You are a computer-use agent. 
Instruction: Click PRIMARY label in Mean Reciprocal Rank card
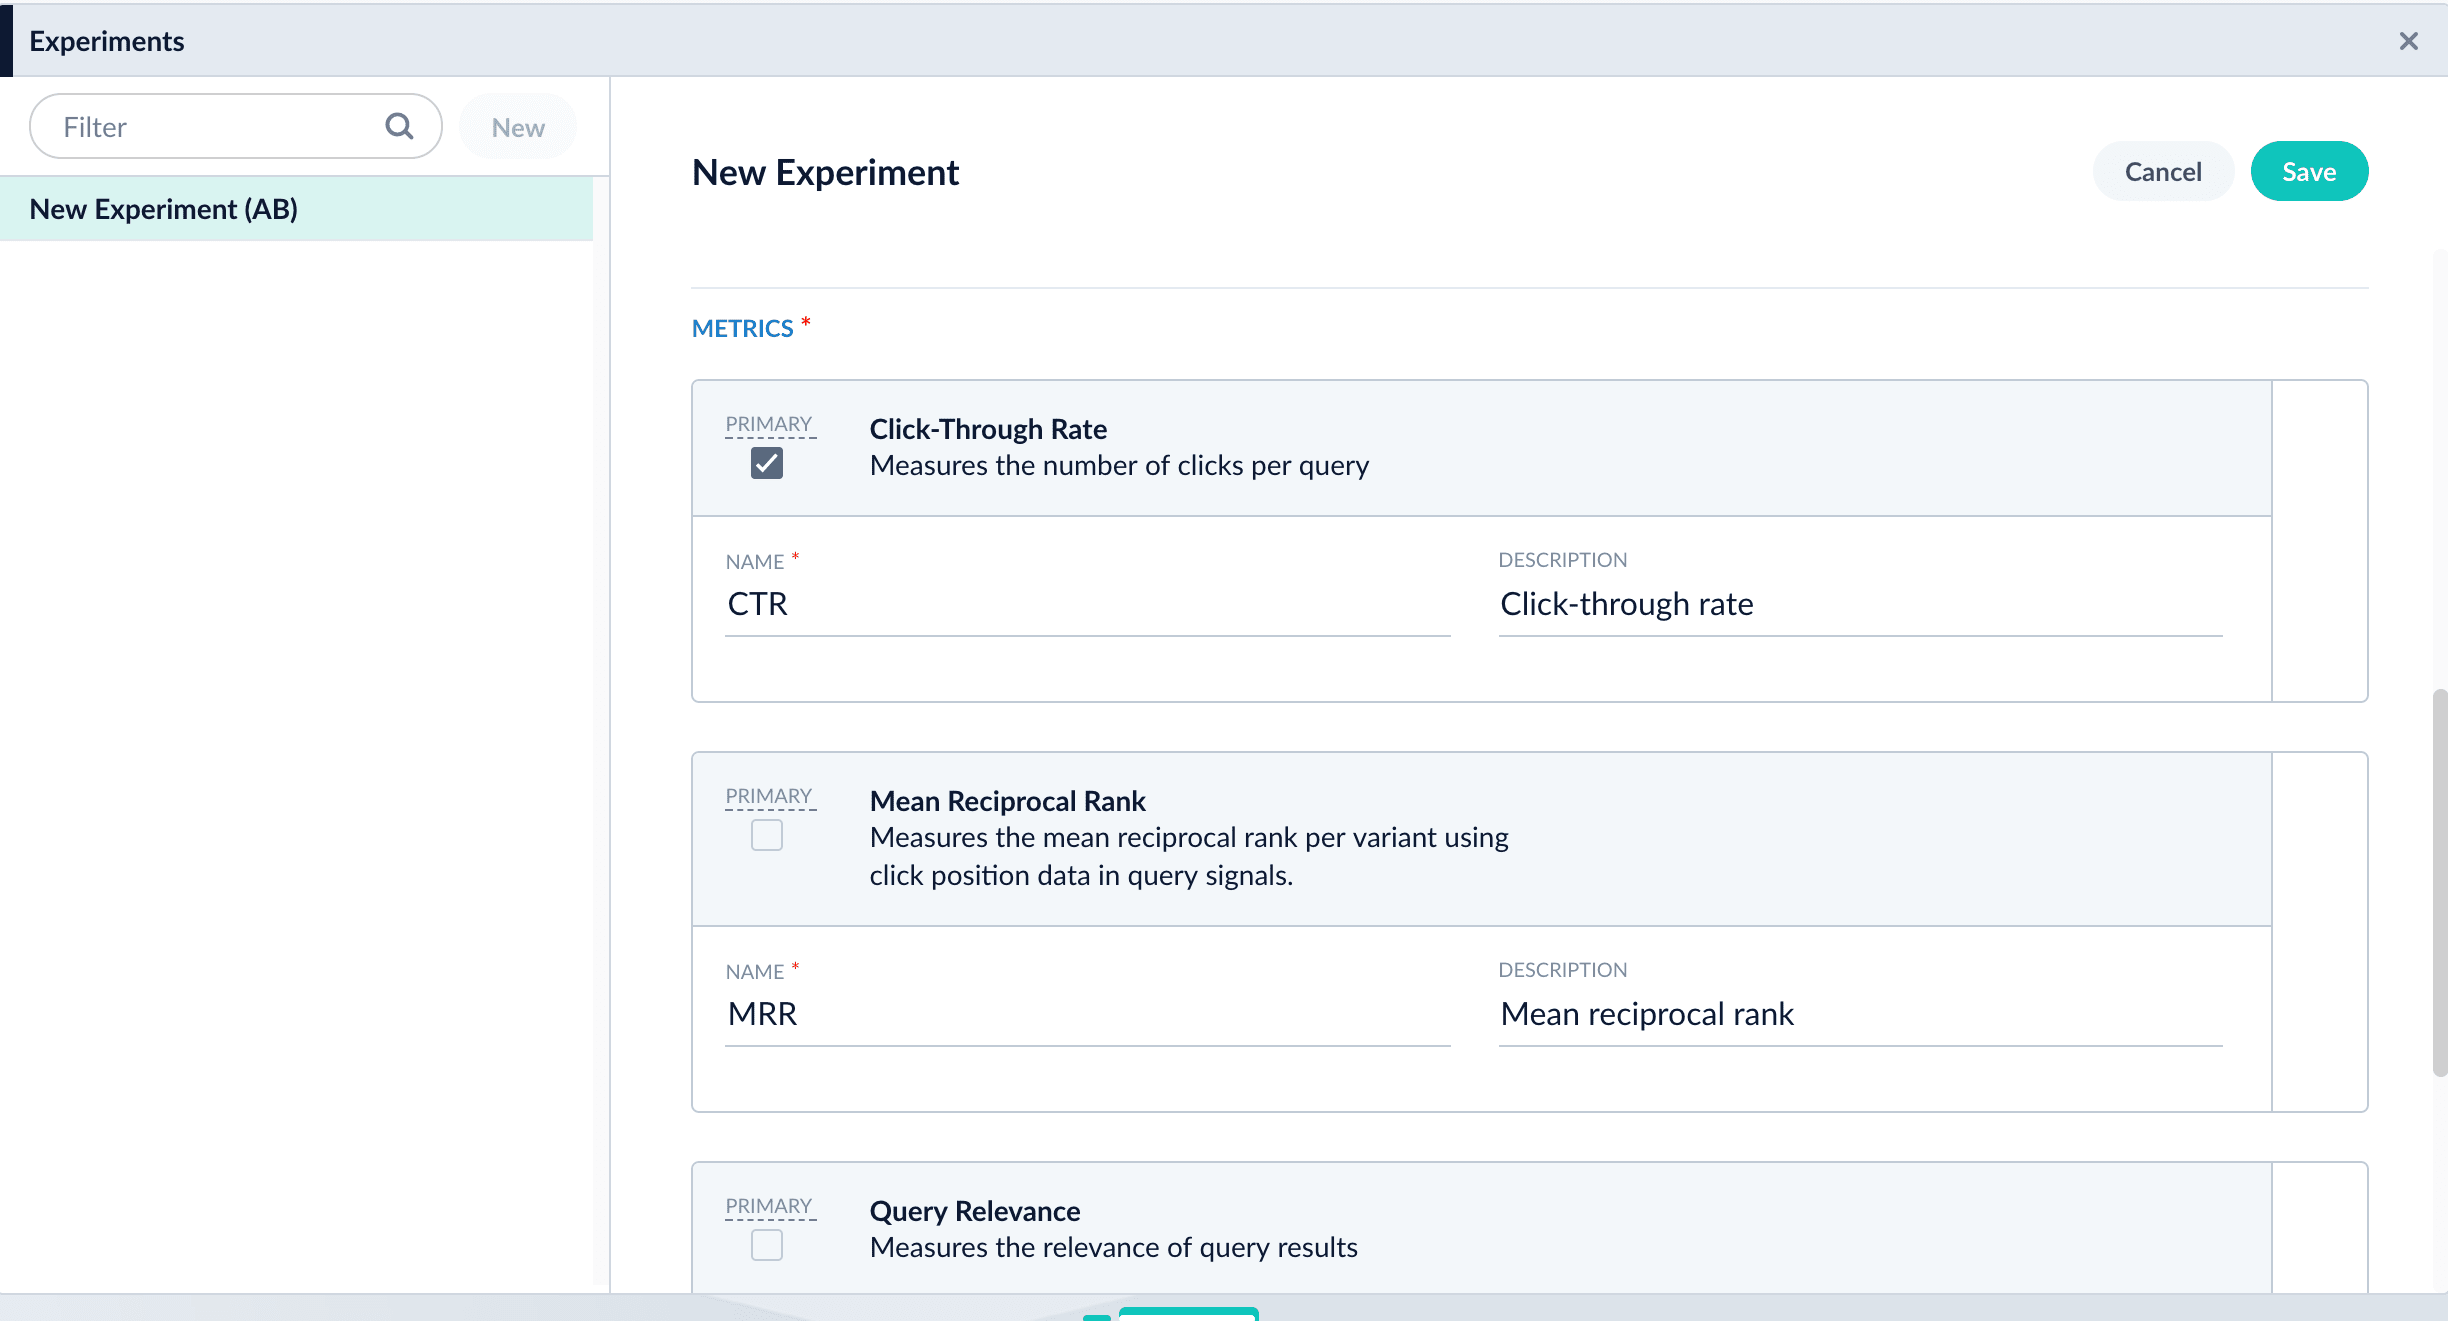768,796
